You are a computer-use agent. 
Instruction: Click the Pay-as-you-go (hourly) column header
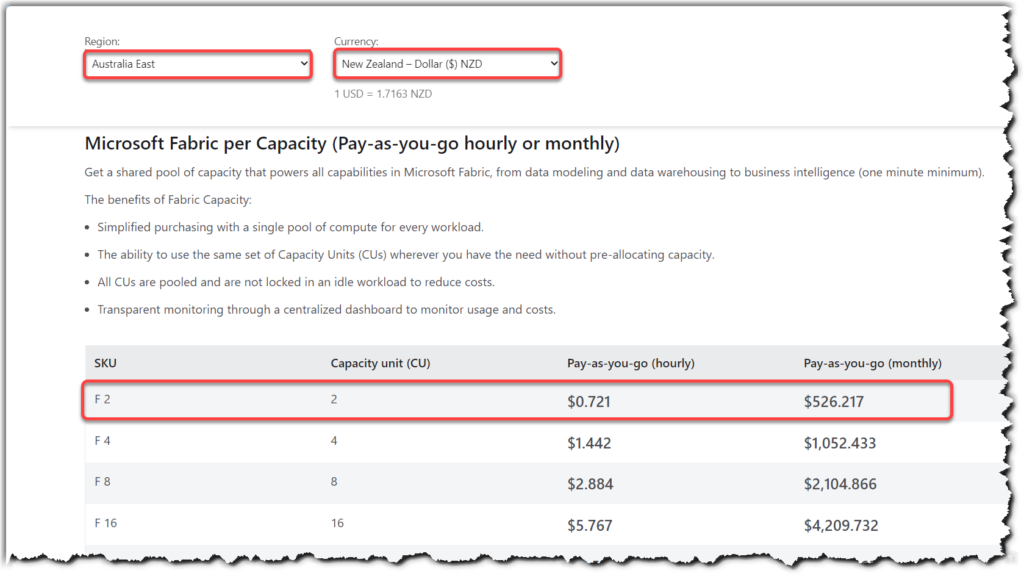point(631,363)
